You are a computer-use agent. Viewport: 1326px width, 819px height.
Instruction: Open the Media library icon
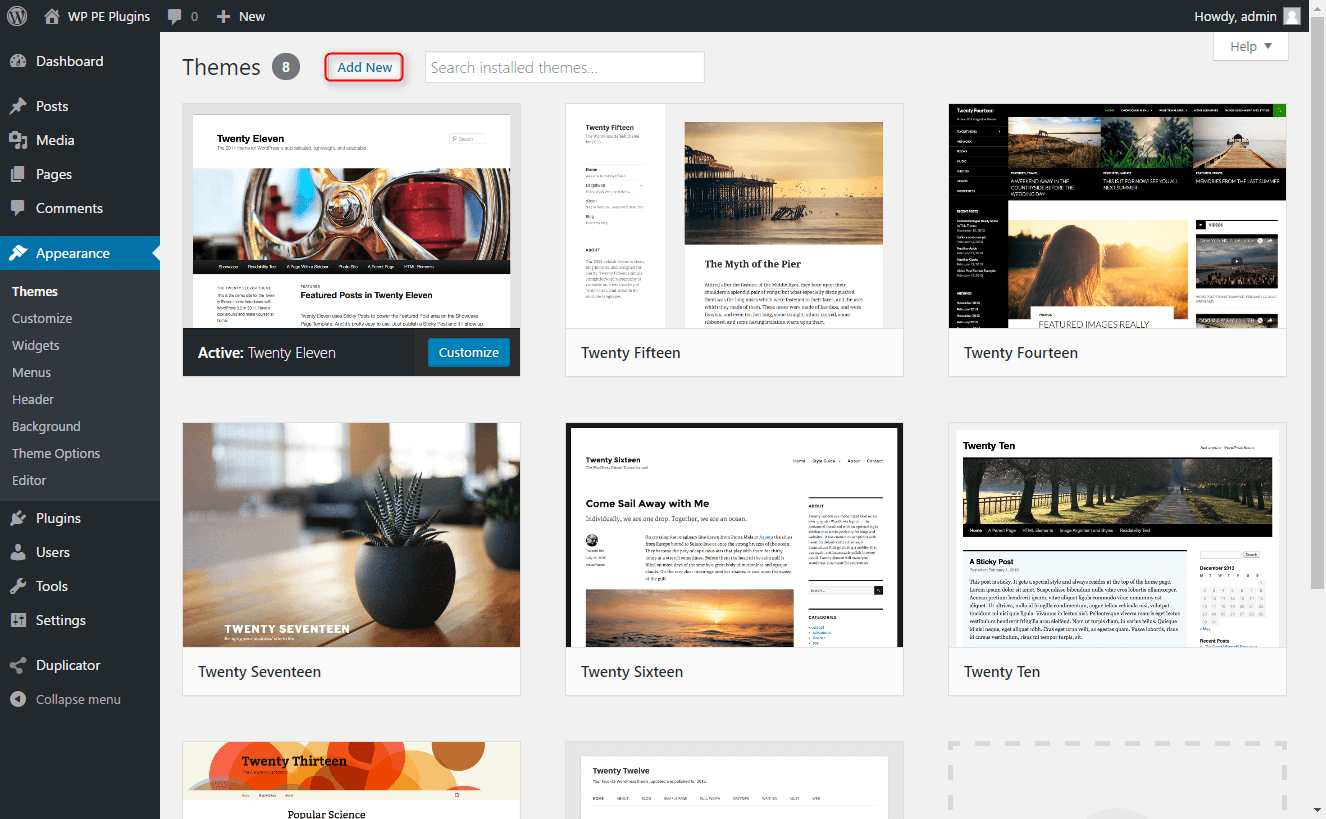[x=18, y=140]
